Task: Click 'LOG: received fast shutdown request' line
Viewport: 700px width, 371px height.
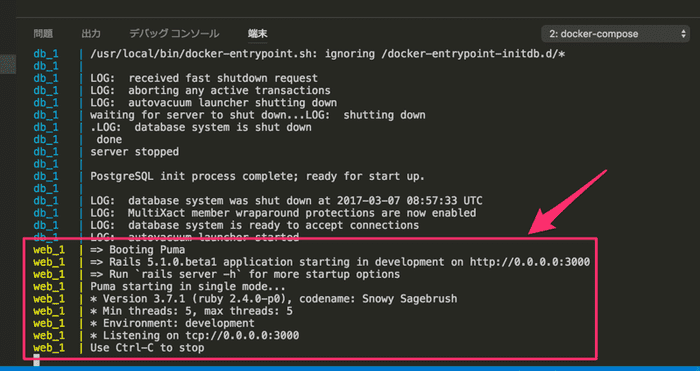Action: [204, 79]
